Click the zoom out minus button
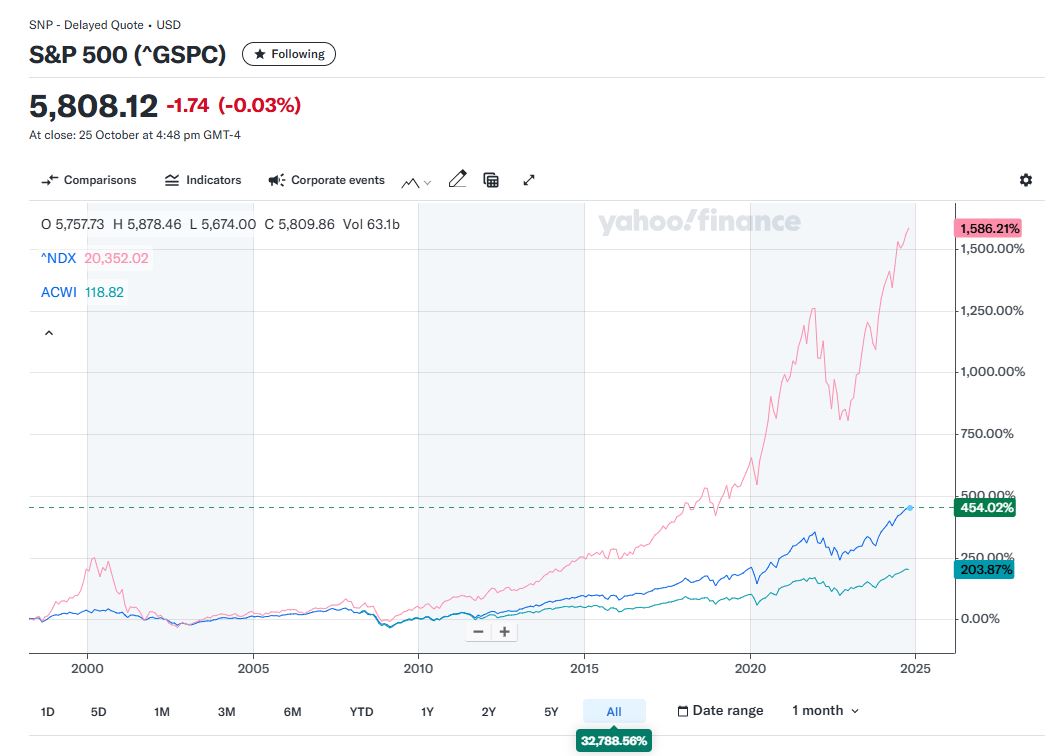The height and width of the screenshot is (756, 1056). pyautogui.click(x=478, y=631)
